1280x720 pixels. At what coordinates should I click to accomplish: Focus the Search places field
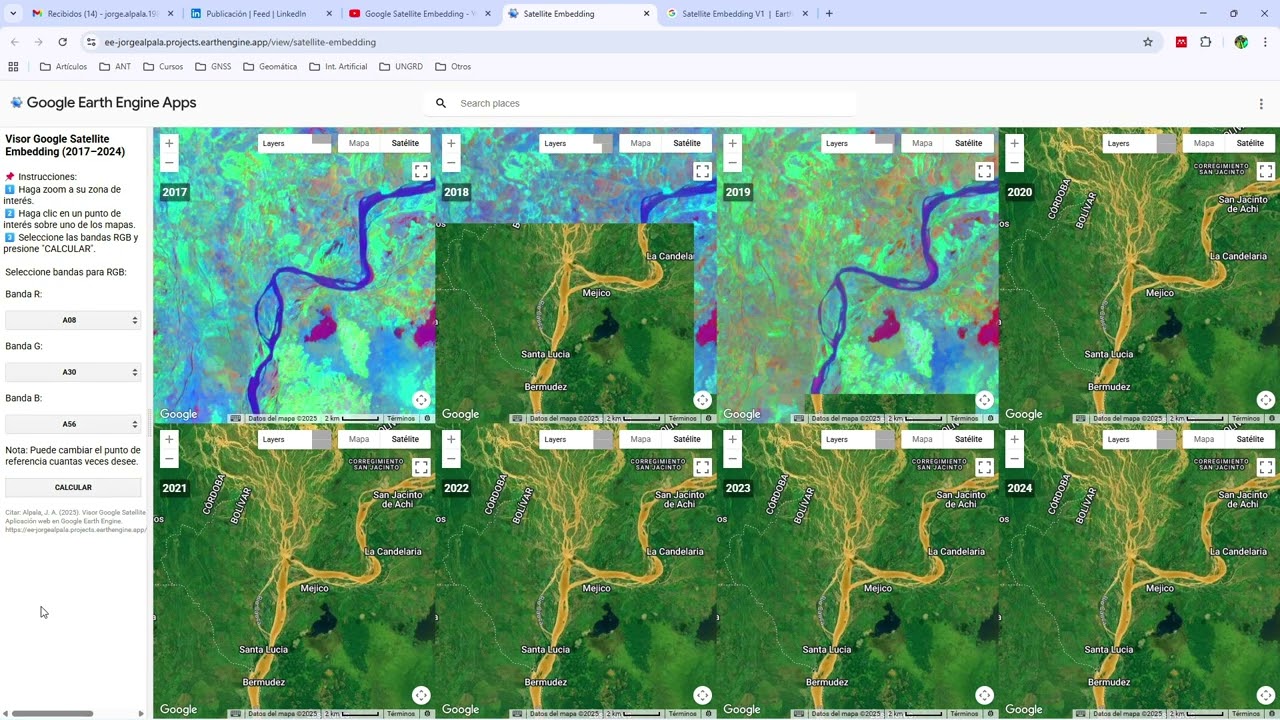(640, 103)
